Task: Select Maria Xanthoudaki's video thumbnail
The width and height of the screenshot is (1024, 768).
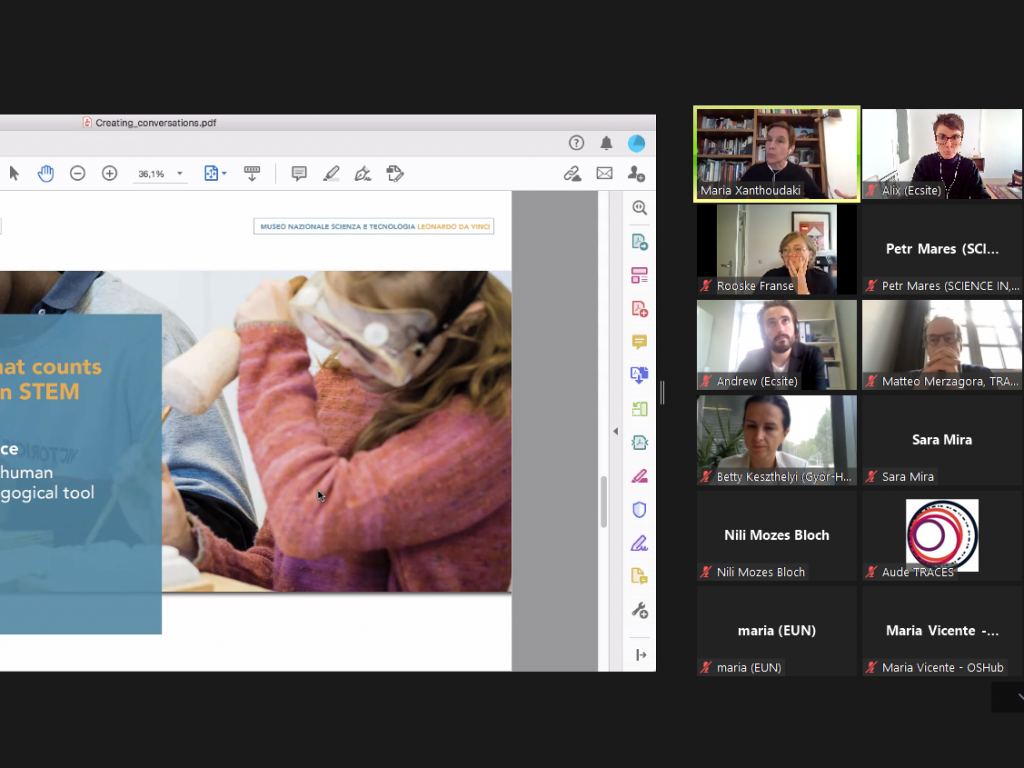Action: (776, 154)
